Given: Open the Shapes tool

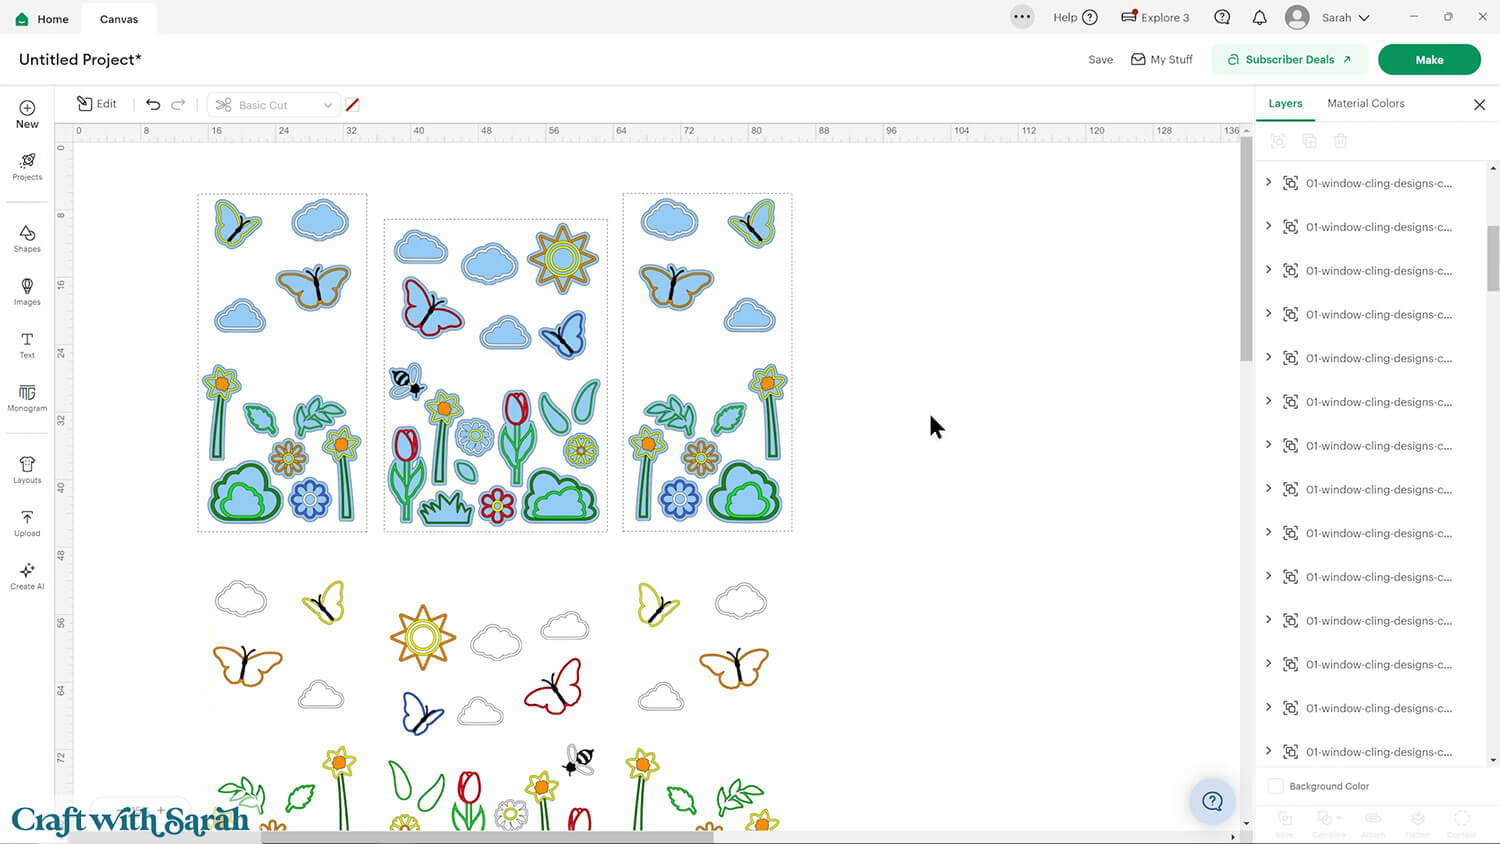Looking at the screenshot, I should coord(27,238).
